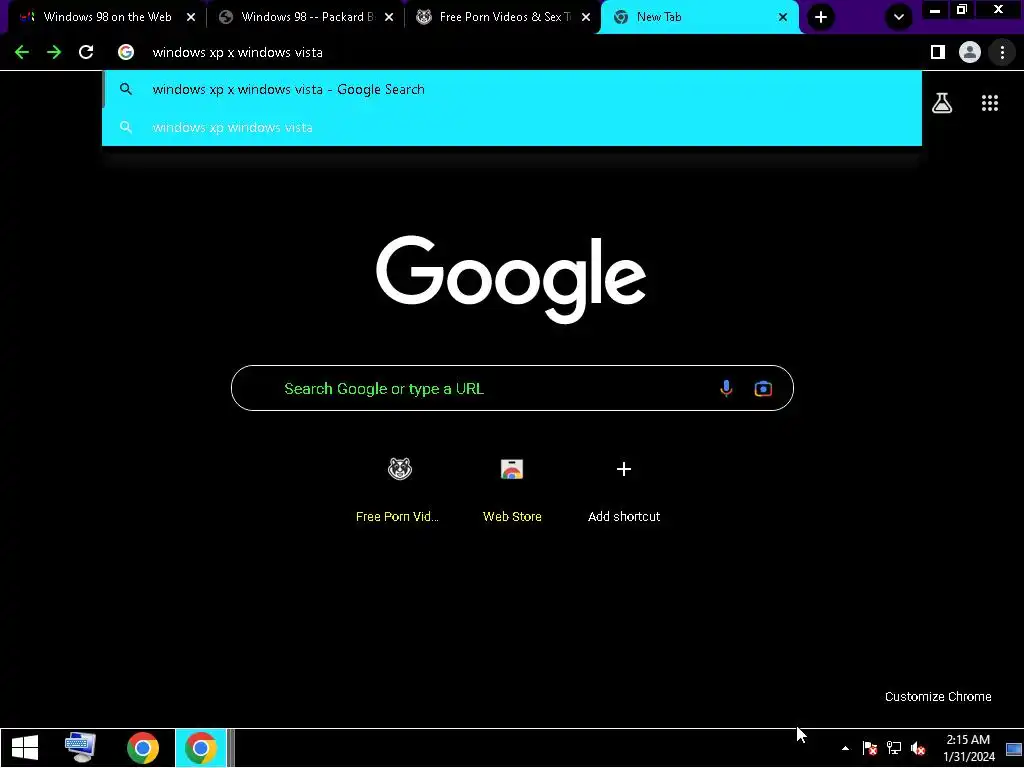
Task: Choose the 'windows xp windows vista' suggestion
Action: pyautogui.click(x=512, y=127)
